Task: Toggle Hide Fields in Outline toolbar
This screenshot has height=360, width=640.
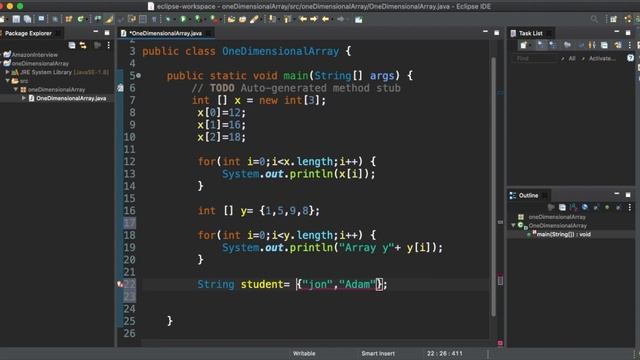Action: click(584, 207)
